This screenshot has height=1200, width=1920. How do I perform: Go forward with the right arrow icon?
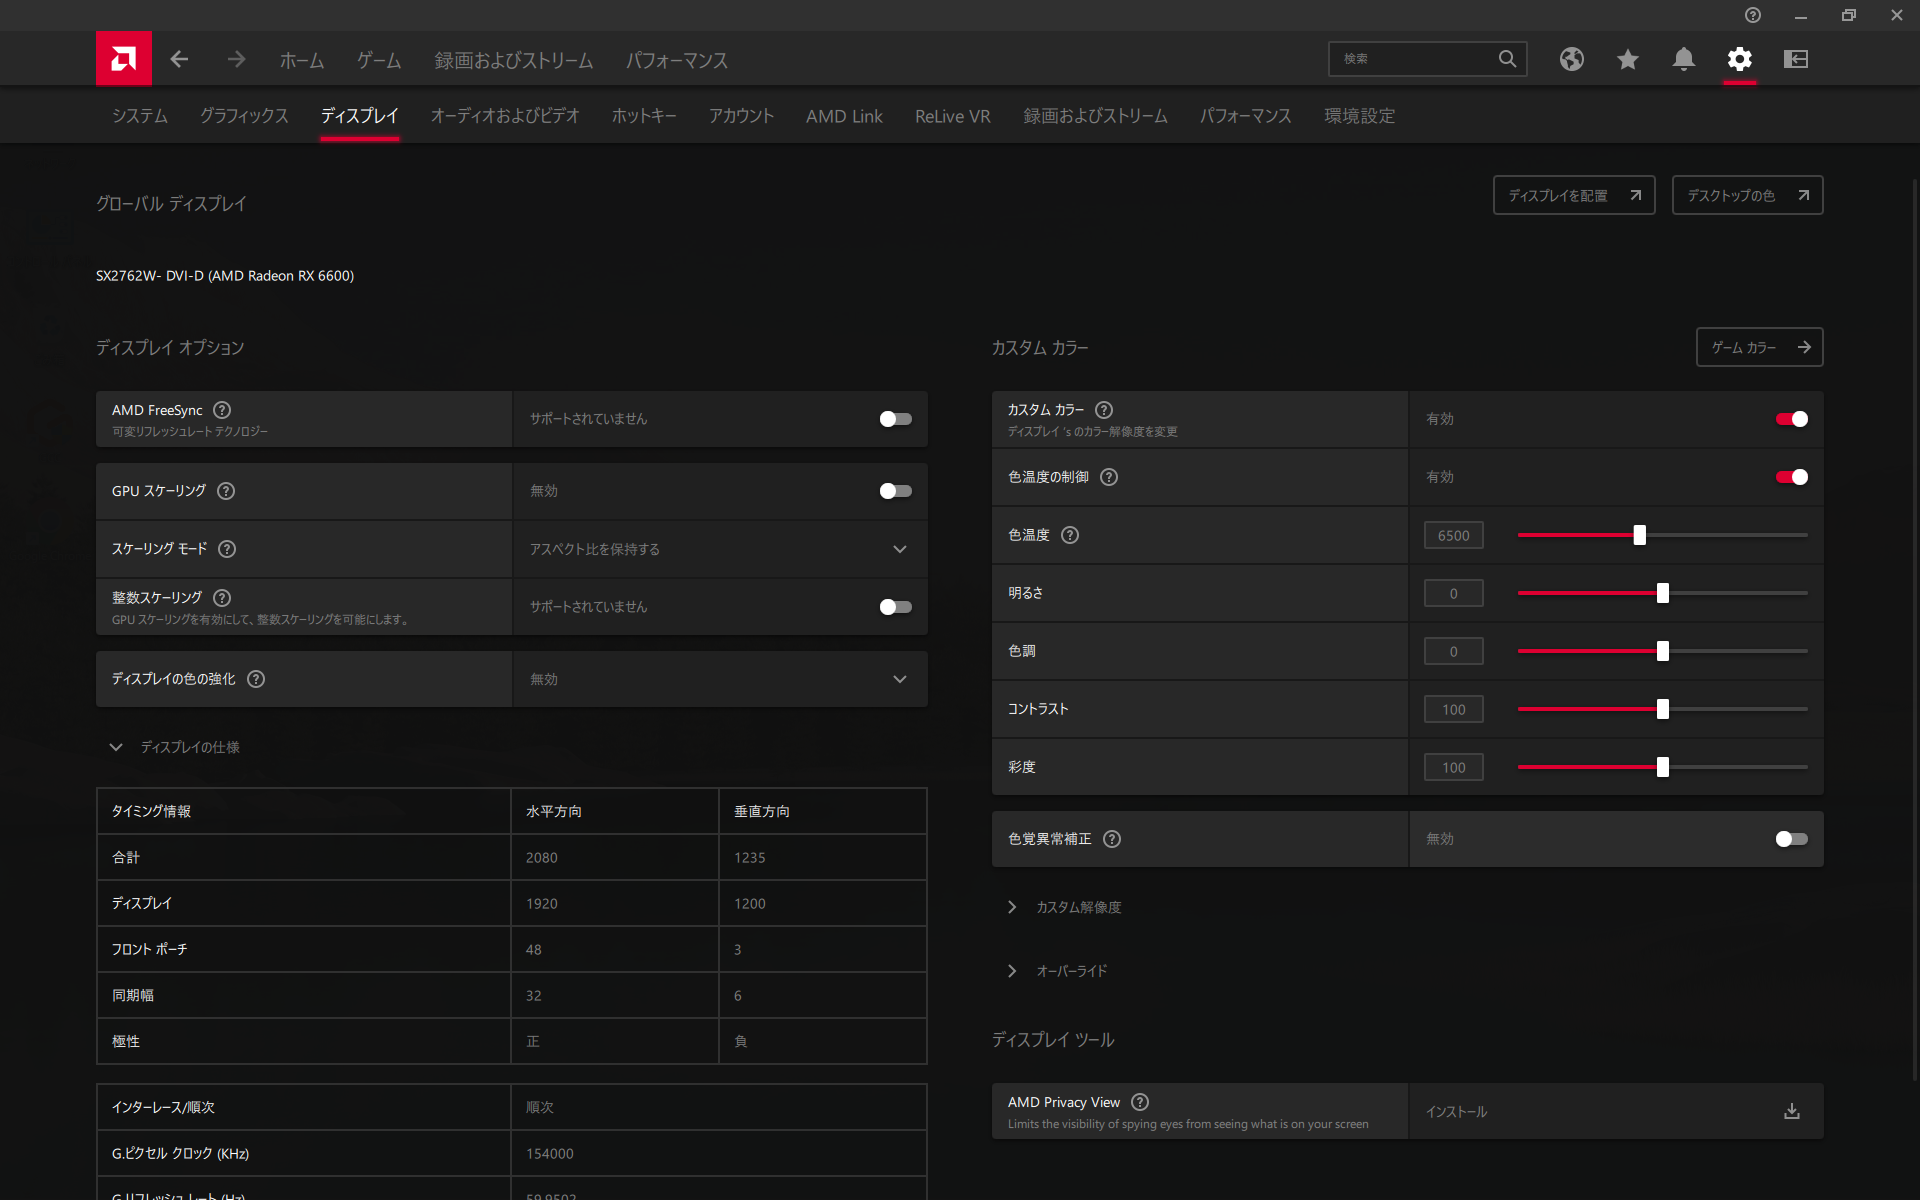236,59
